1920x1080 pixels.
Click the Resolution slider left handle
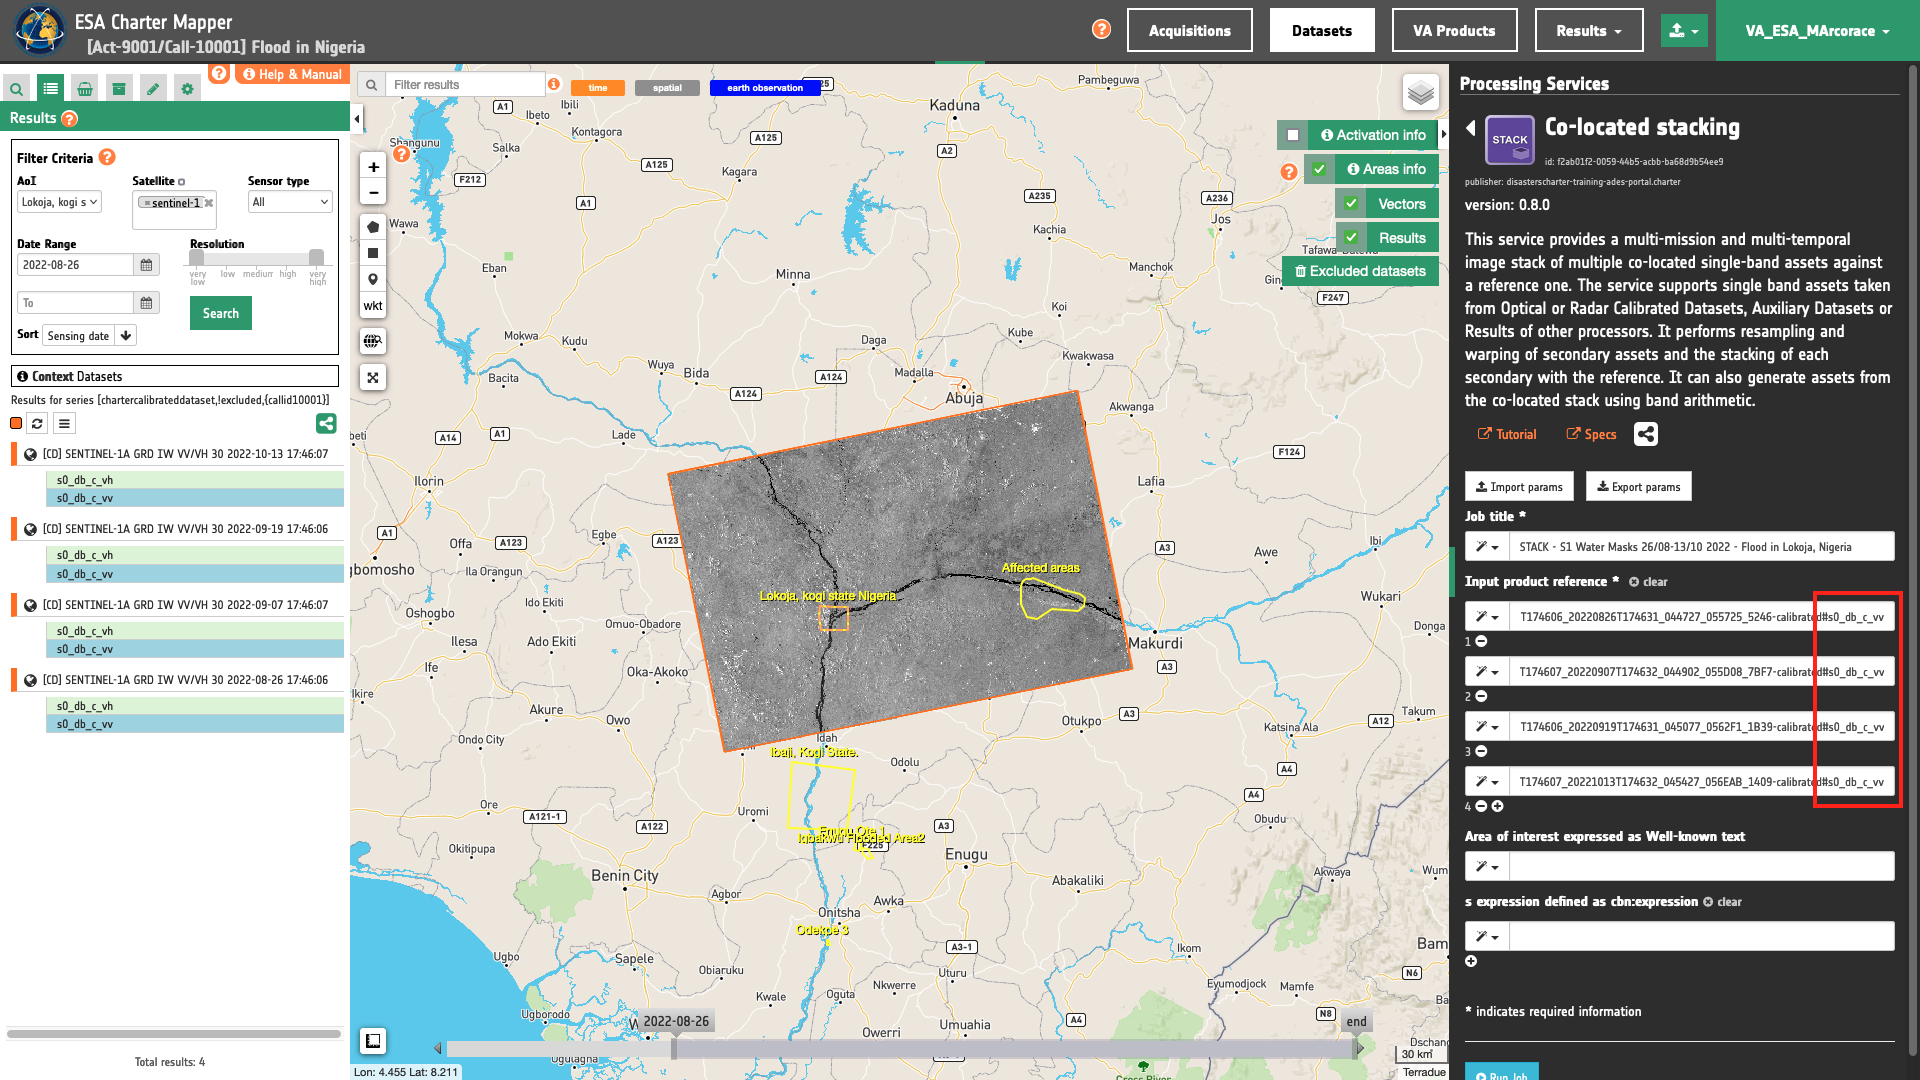tap(197, 258)
